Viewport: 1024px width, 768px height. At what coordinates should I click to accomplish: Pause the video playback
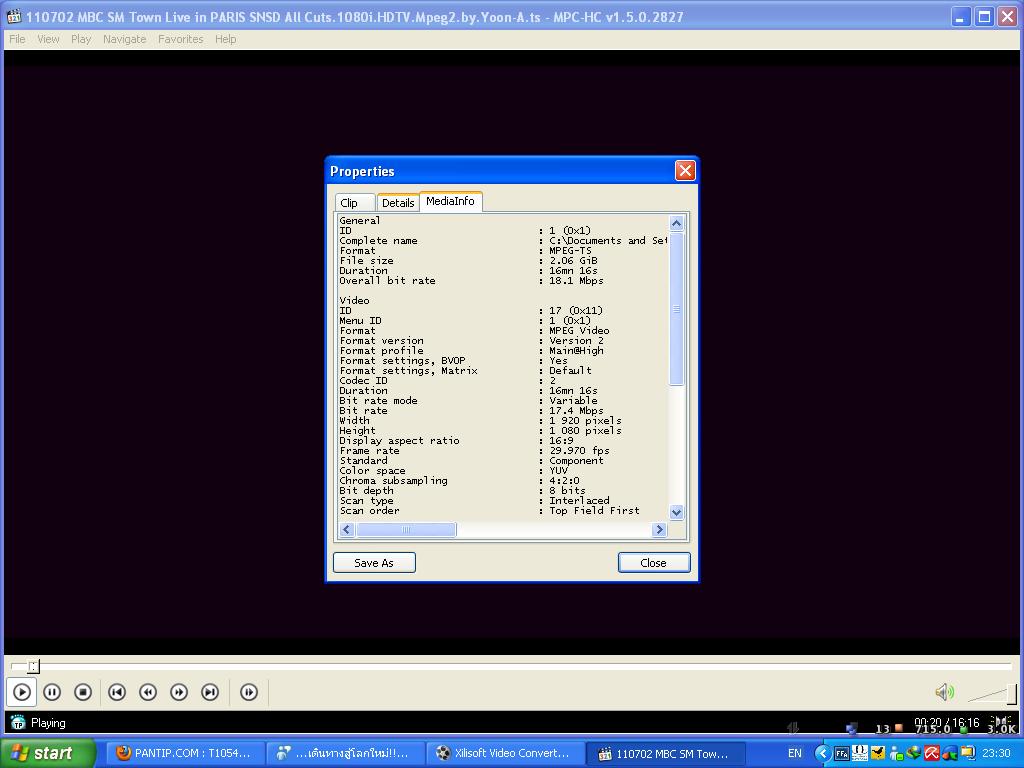point(52,692)
